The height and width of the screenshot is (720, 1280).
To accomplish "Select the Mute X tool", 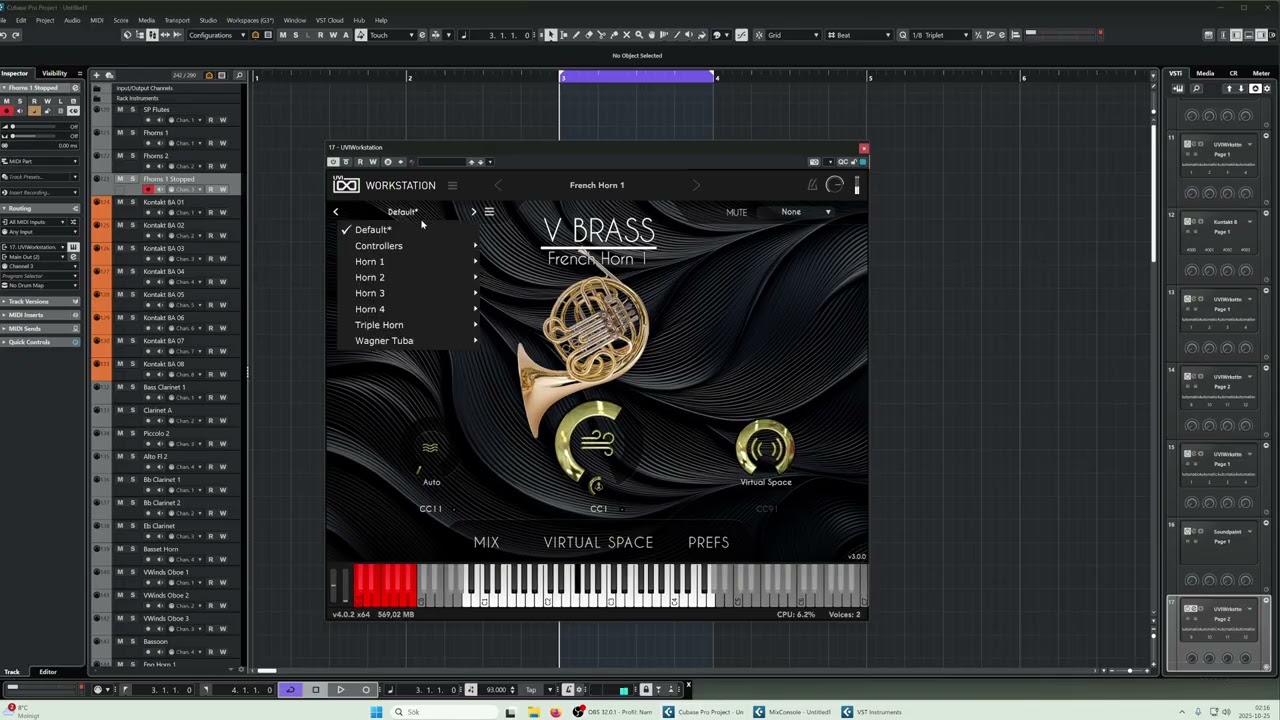I will coord(628,35).
